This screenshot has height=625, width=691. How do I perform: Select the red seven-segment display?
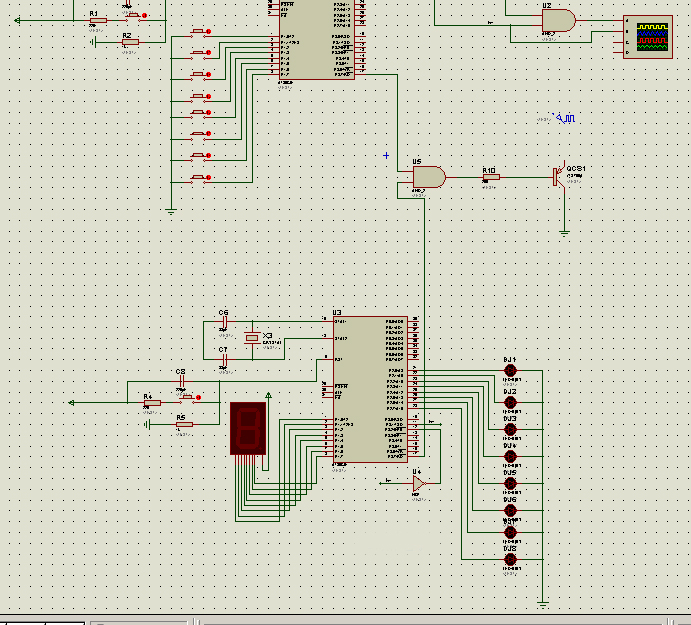point(248,428)
